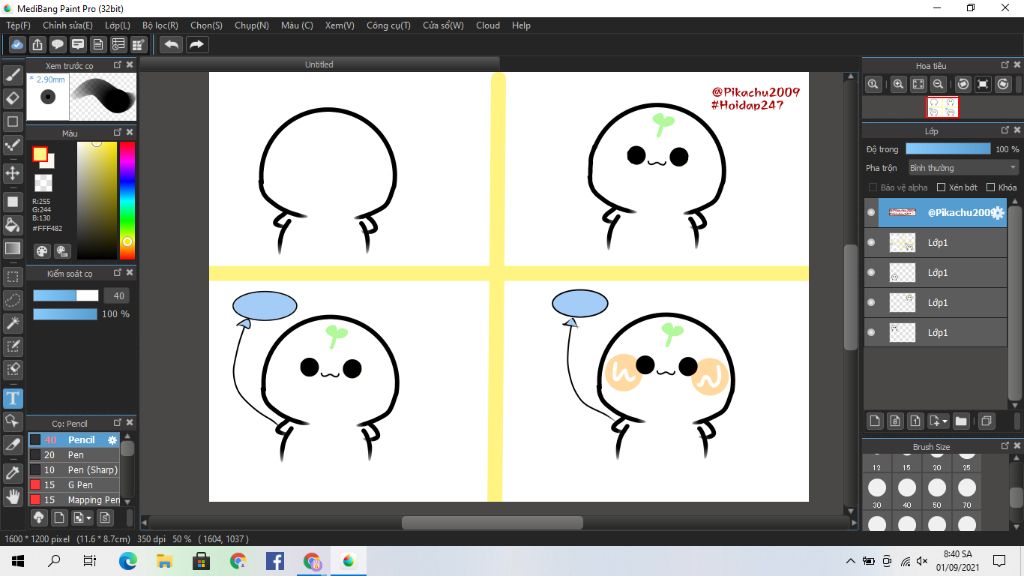This screenshot has width=1024, height=576.
Task: Open the Cloud menu
Action: pos(488,25)
